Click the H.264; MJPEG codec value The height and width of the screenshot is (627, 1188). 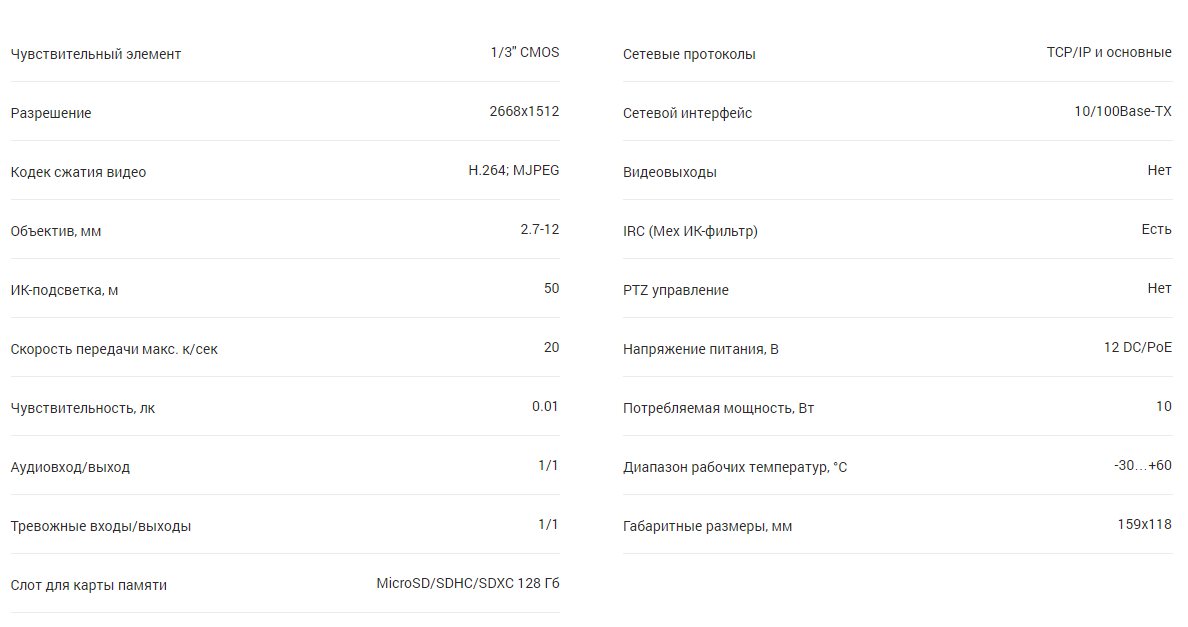tap(514, 170)
